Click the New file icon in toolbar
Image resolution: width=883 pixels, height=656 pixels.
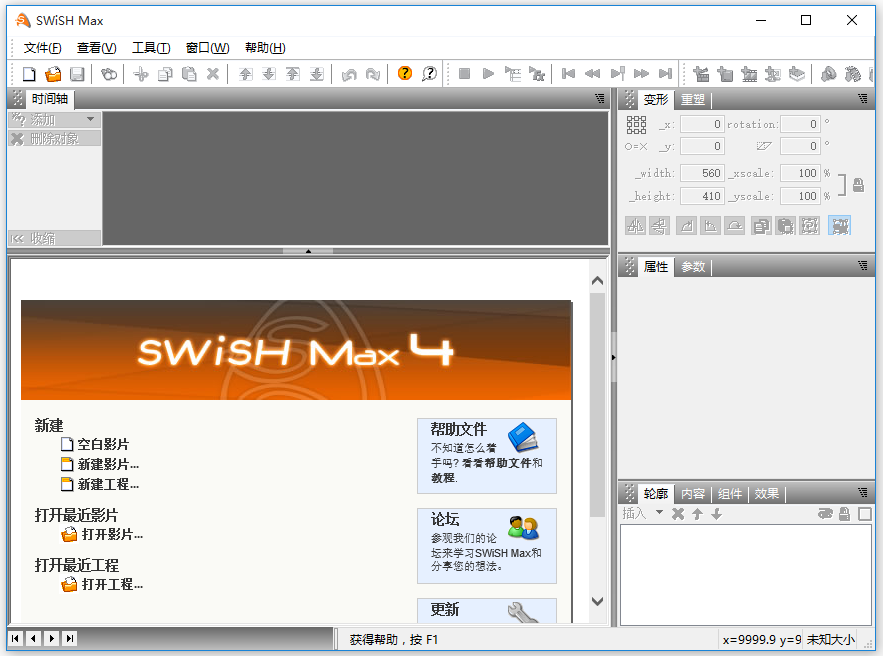(x=29, y=74)
